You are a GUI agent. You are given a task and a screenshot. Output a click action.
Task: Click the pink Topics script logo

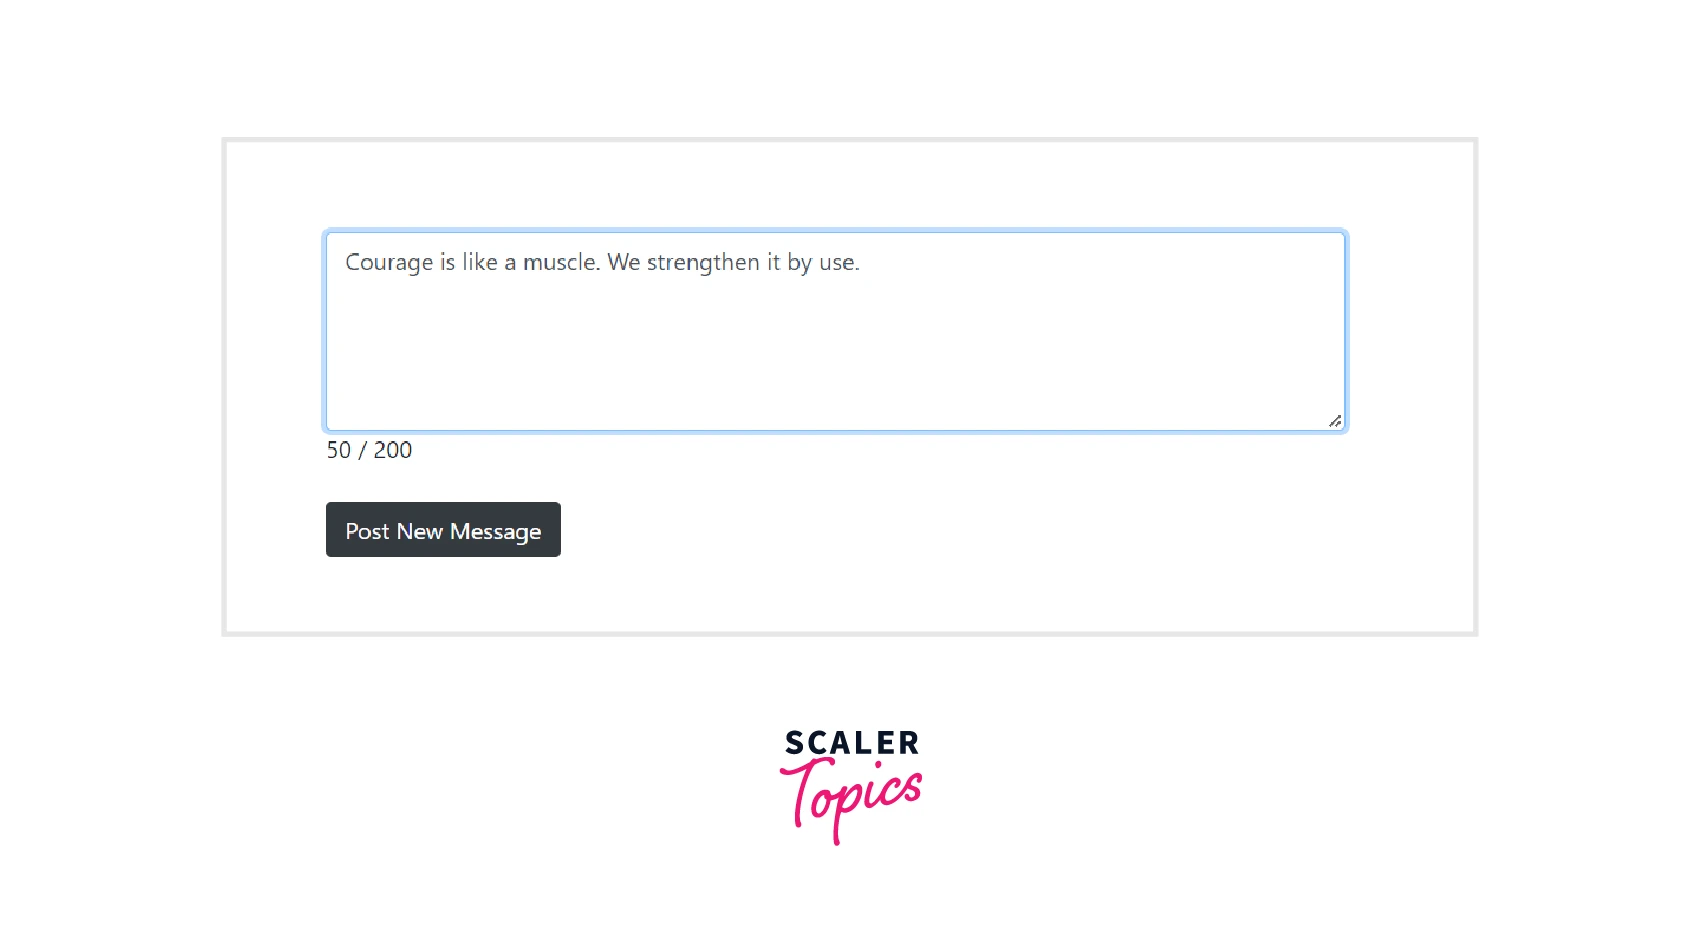851,800
